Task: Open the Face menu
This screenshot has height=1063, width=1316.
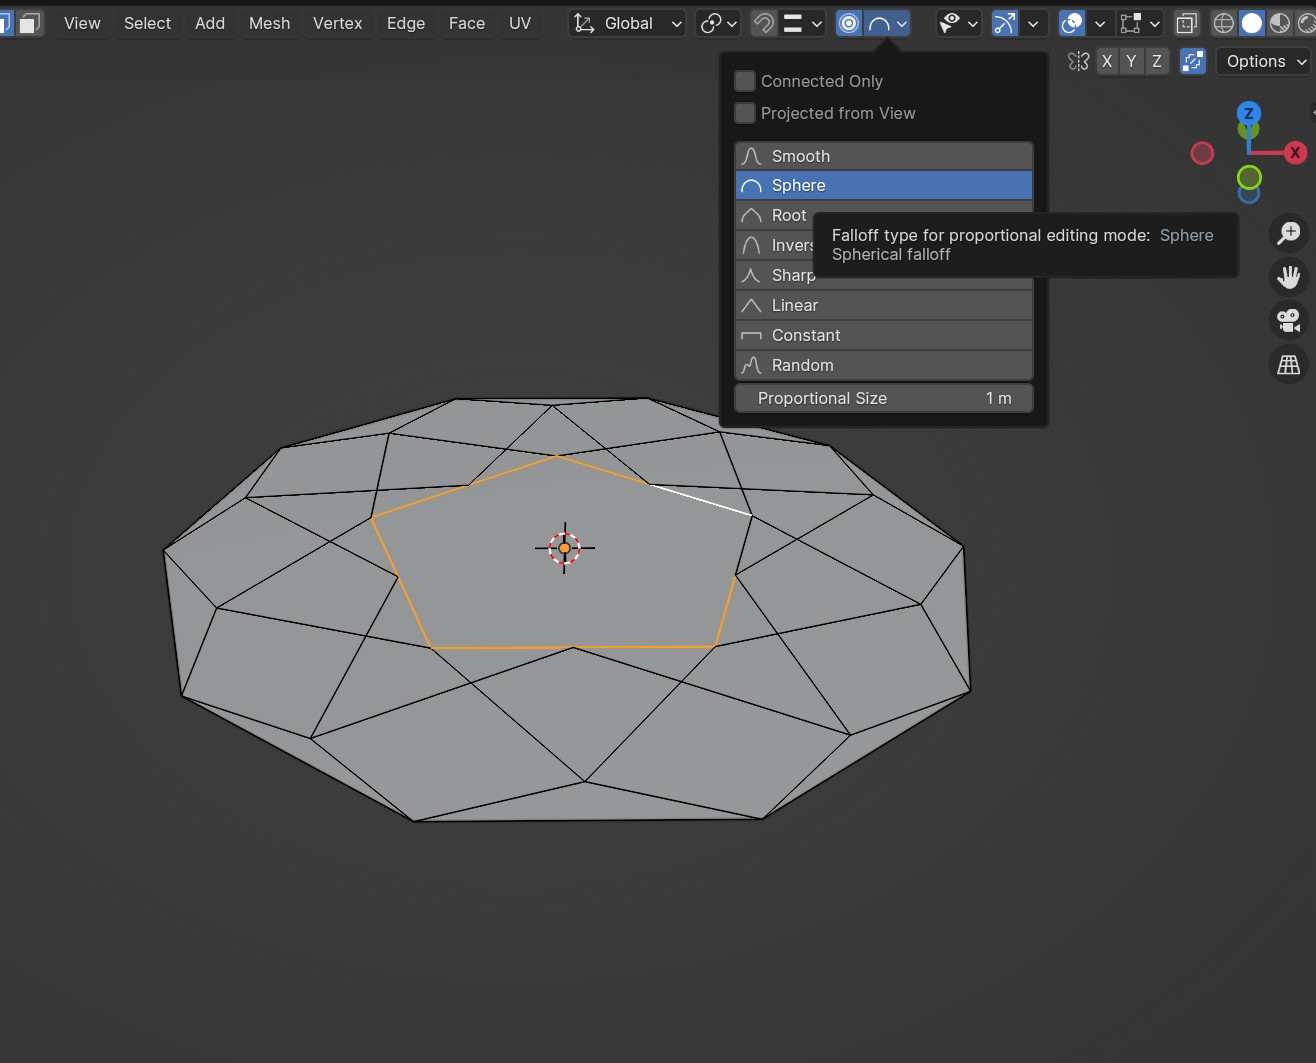Action: (467, 23)
